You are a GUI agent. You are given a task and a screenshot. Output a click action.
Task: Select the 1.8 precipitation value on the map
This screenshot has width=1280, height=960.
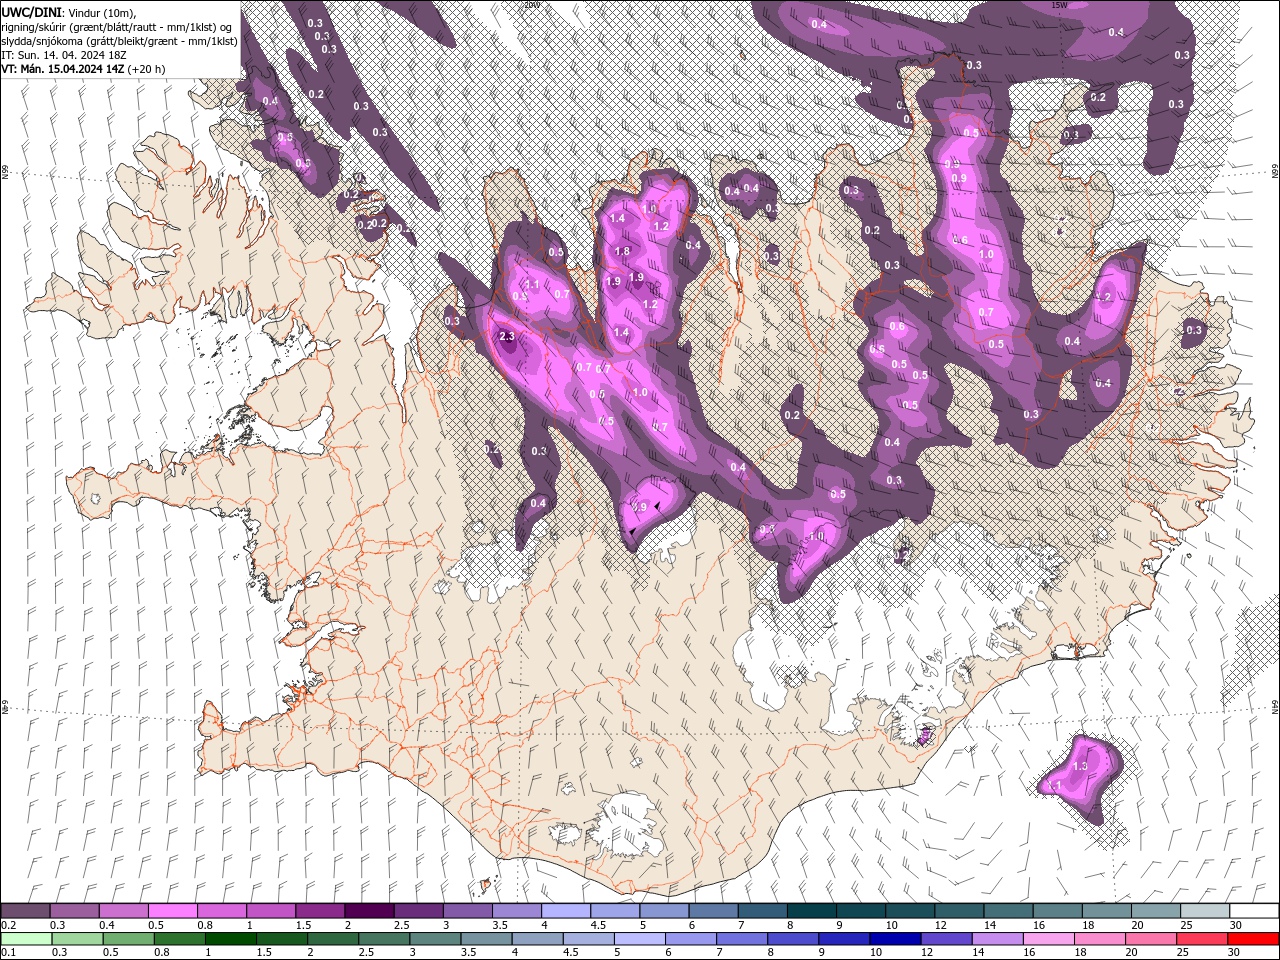(623, 252)
